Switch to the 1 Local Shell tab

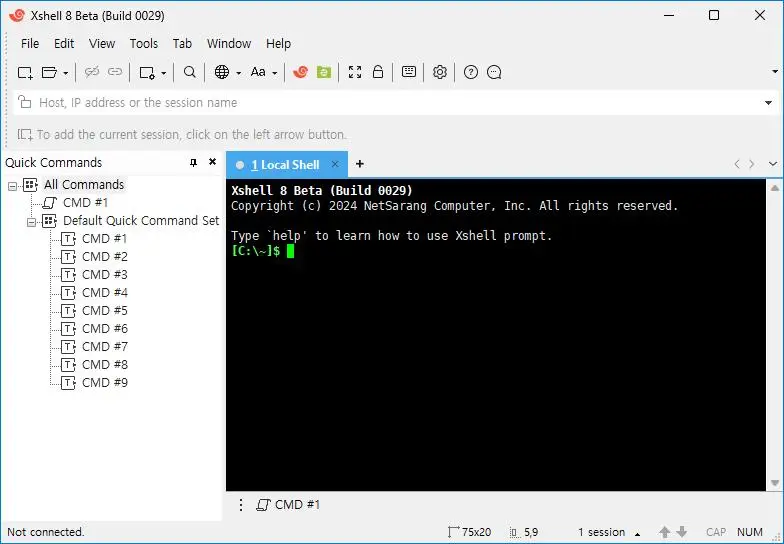[x=286, y=165]
